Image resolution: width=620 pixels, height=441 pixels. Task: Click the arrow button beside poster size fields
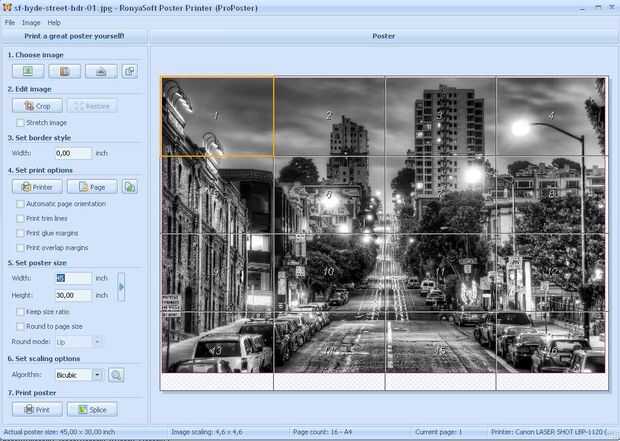point(121,287)
